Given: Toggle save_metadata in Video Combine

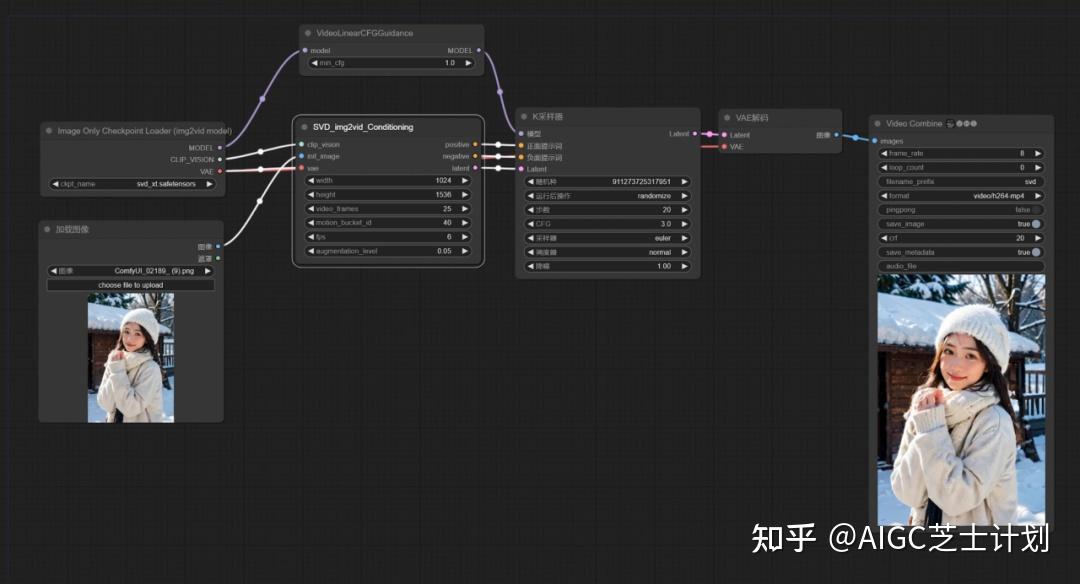Looking at the screenshot, I should 1035,252.
